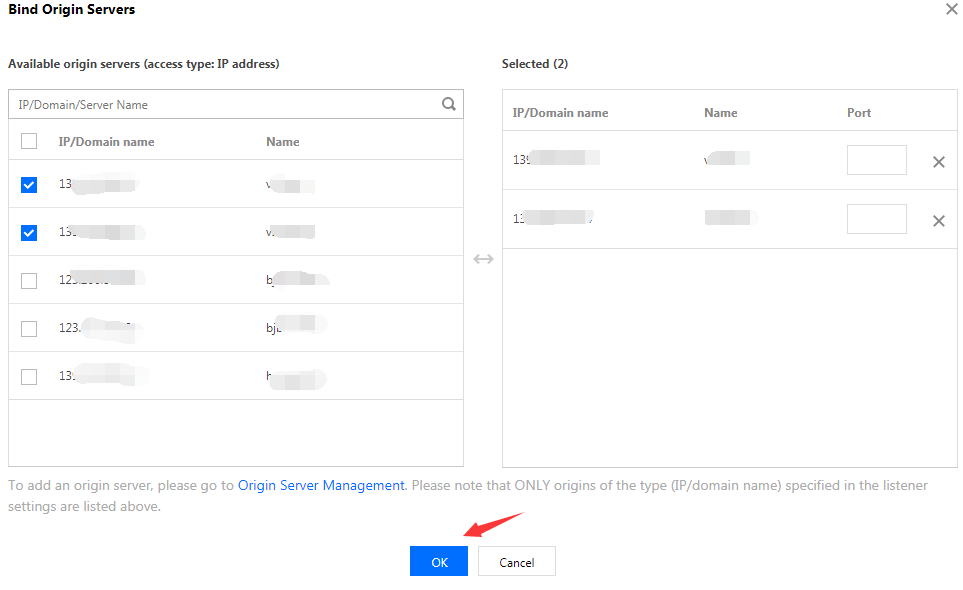Screen dimensions: 963x590
Task: Click the search magnifier icon
Action: tap(449, 103)
